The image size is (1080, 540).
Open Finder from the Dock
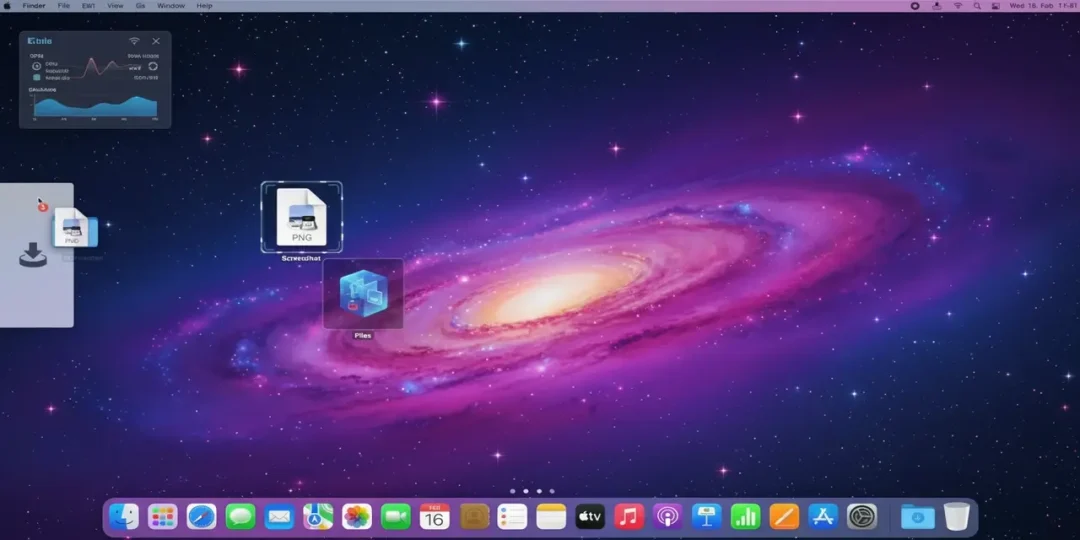(x=124, y=517)
